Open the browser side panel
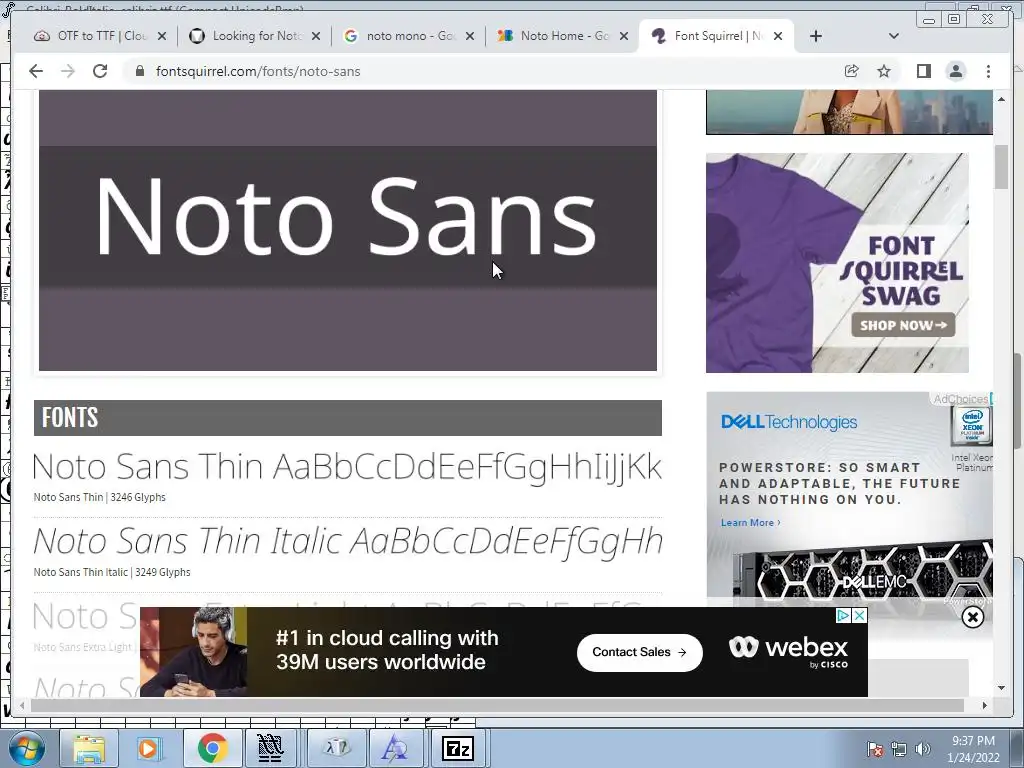The height and width of the screenshot is (768, 1024). click(923, 71)
